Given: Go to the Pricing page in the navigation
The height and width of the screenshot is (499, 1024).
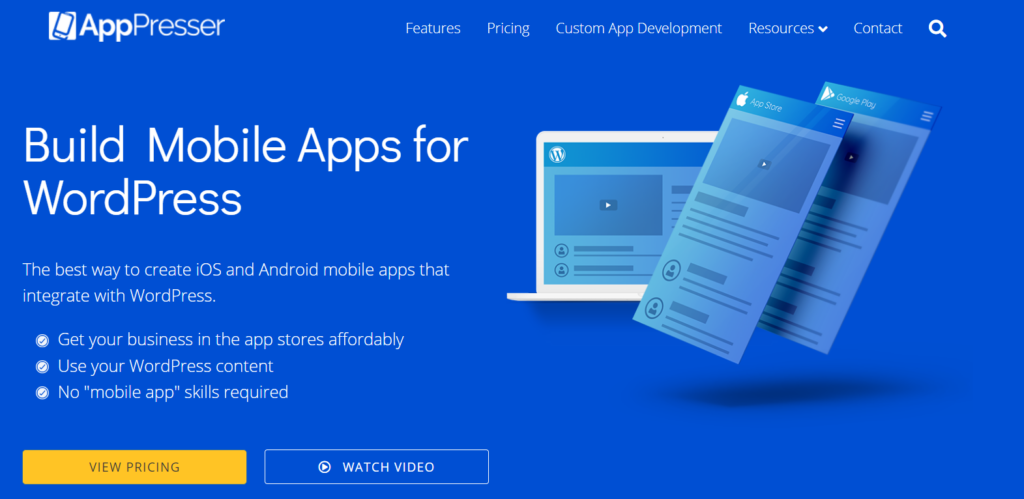Looking at the screenshot, I should 508,29.
